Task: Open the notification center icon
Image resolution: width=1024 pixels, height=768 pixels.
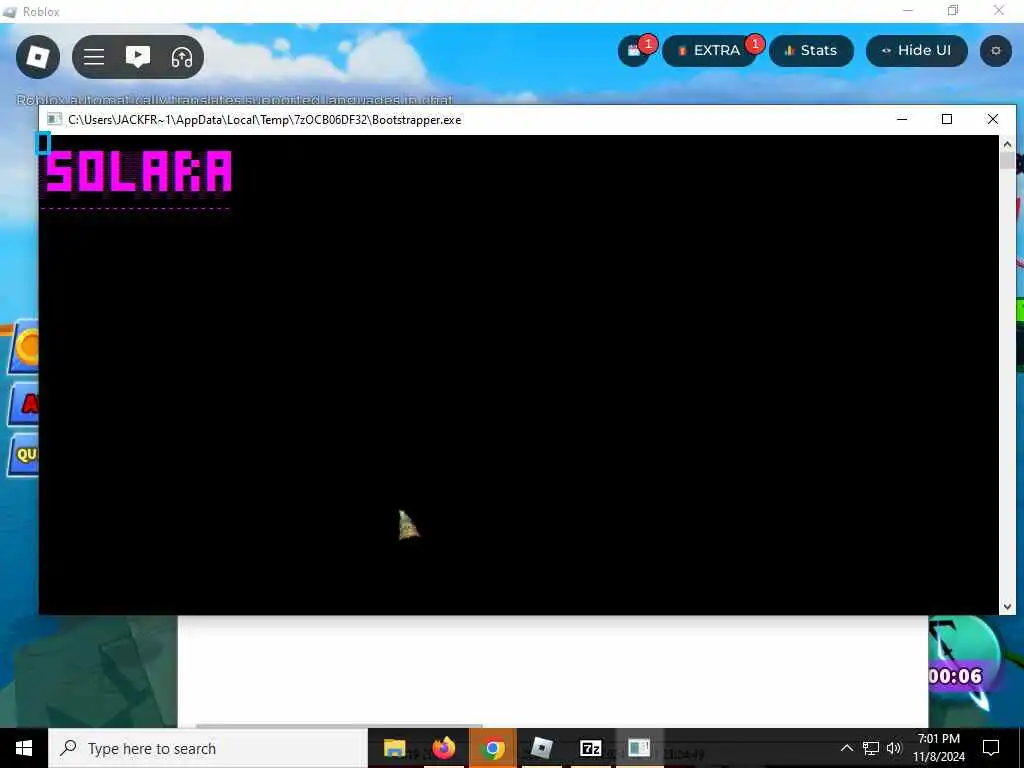Action: click(x=991, y=748)
